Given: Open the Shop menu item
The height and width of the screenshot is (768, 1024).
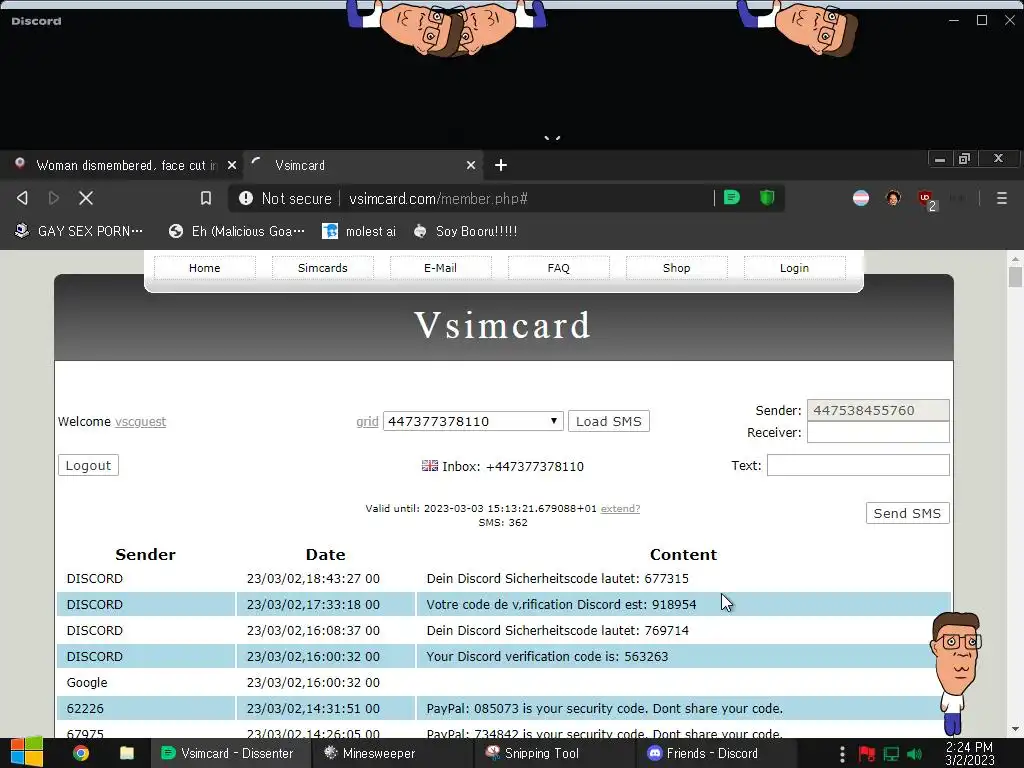Looking at the screenshot, I should pos(677,268).
